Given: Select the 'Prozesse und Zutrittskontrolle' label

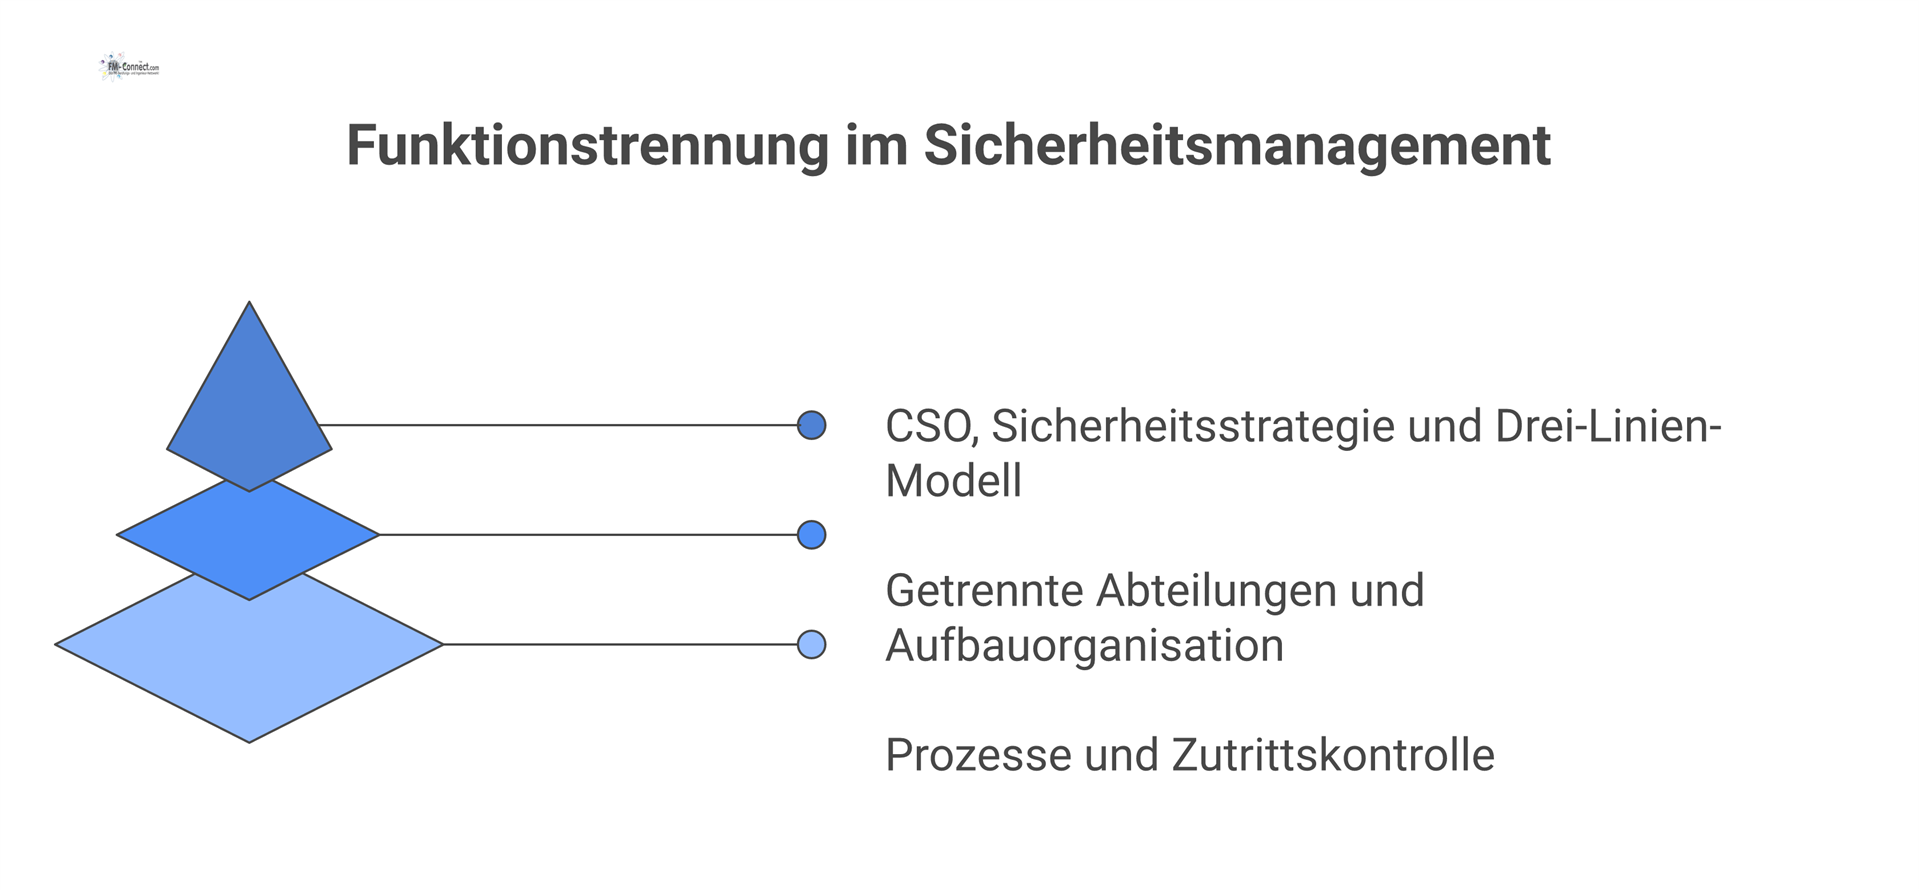Looking at the screenshot, I should click(x=1190, y=755).
